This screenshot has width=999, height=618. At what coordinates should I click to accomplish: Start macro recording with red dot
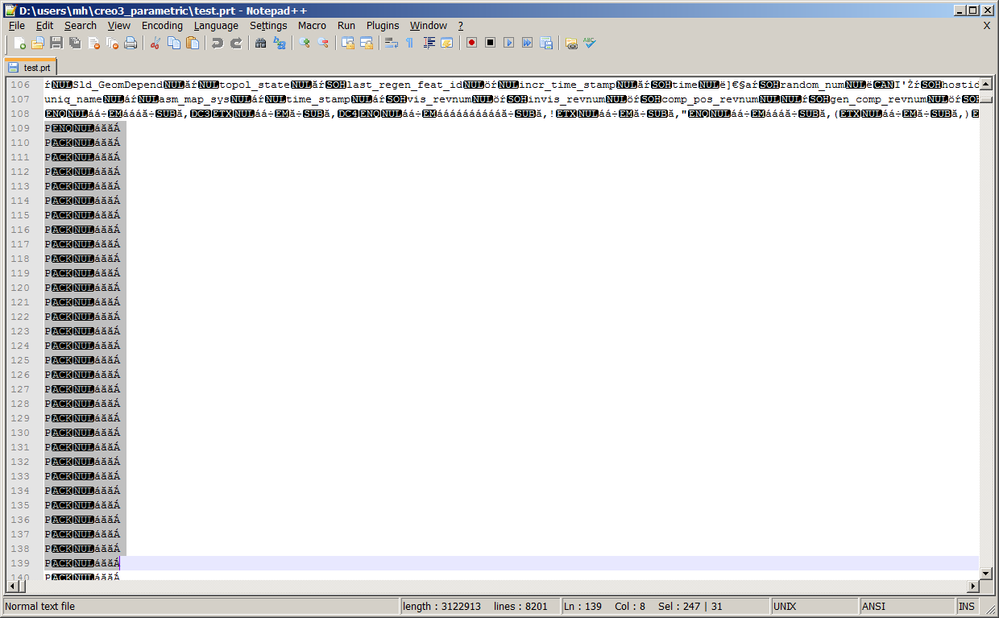(x=471, y=43)
